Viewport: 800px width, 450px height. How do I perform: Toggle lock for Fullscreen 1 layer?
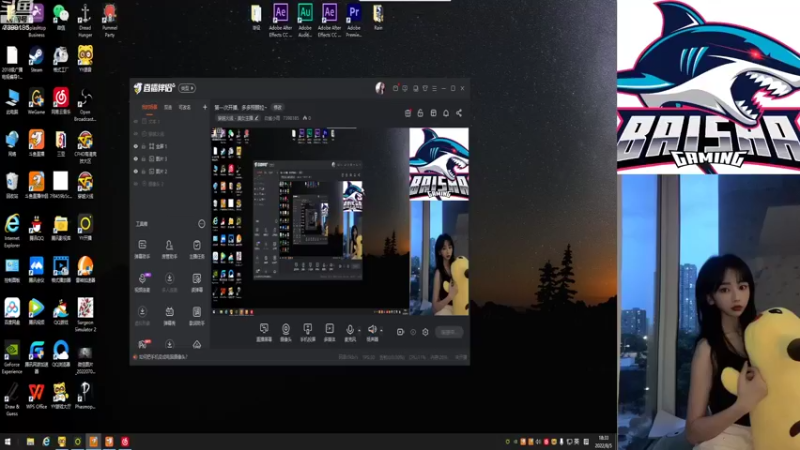[x=143, y=146]
